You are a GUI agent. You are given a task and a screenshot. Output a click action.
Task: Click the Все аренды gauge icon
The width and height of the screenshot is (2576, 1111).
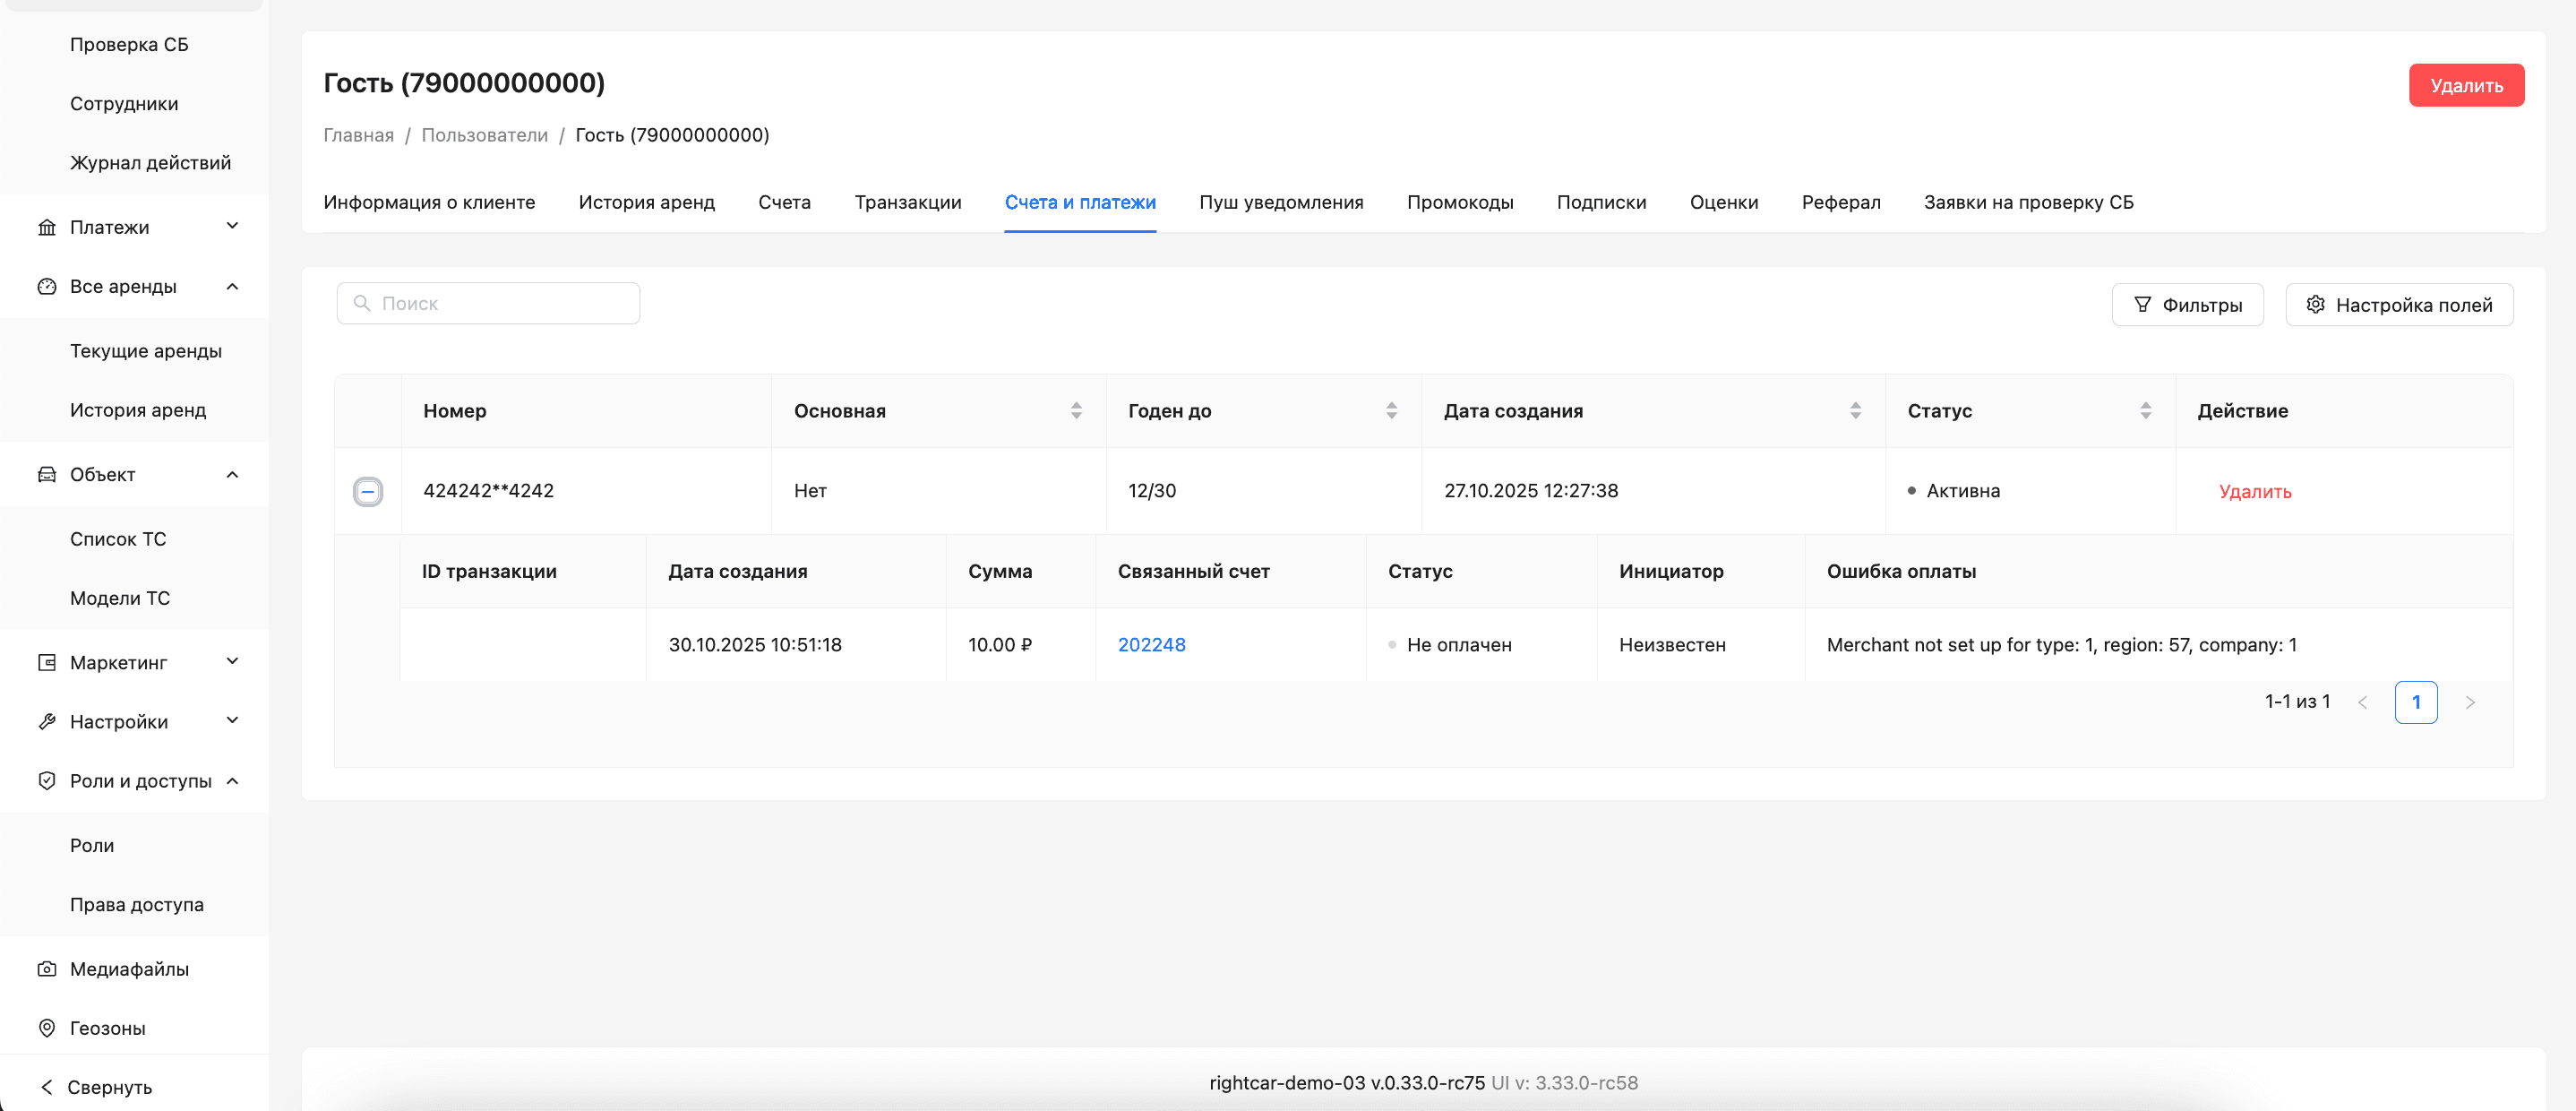46,286
